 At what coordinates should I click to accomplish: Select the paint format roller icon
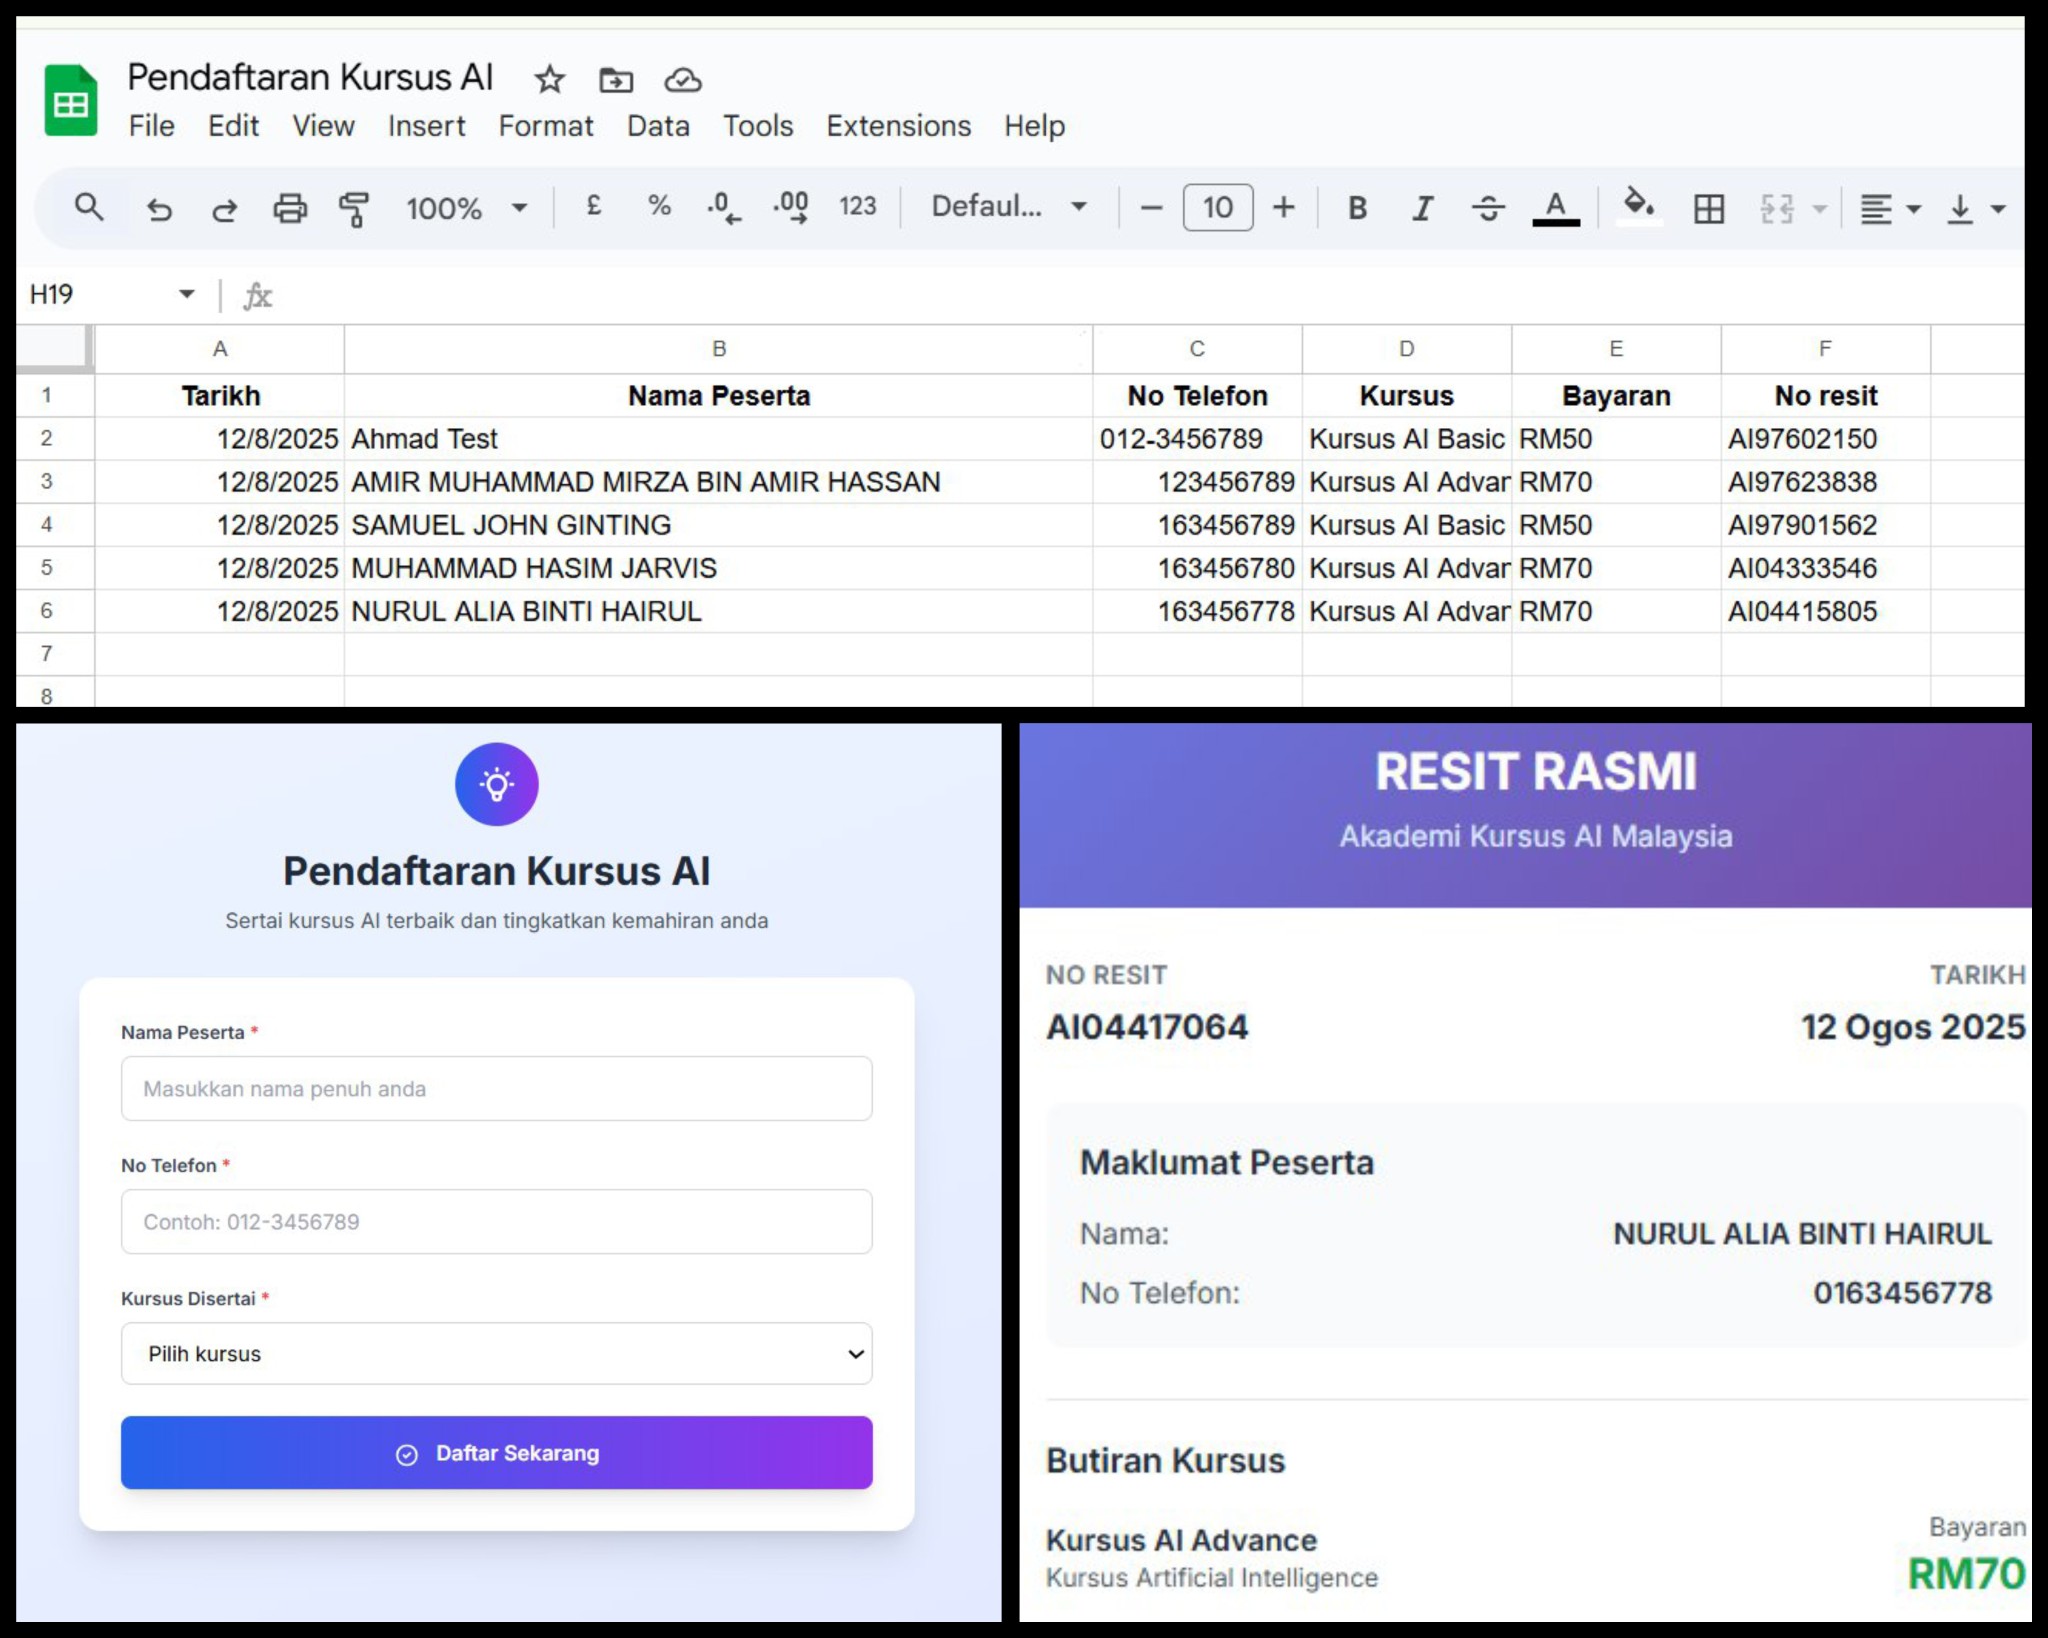pyautogui.click(x=354, y=209)
